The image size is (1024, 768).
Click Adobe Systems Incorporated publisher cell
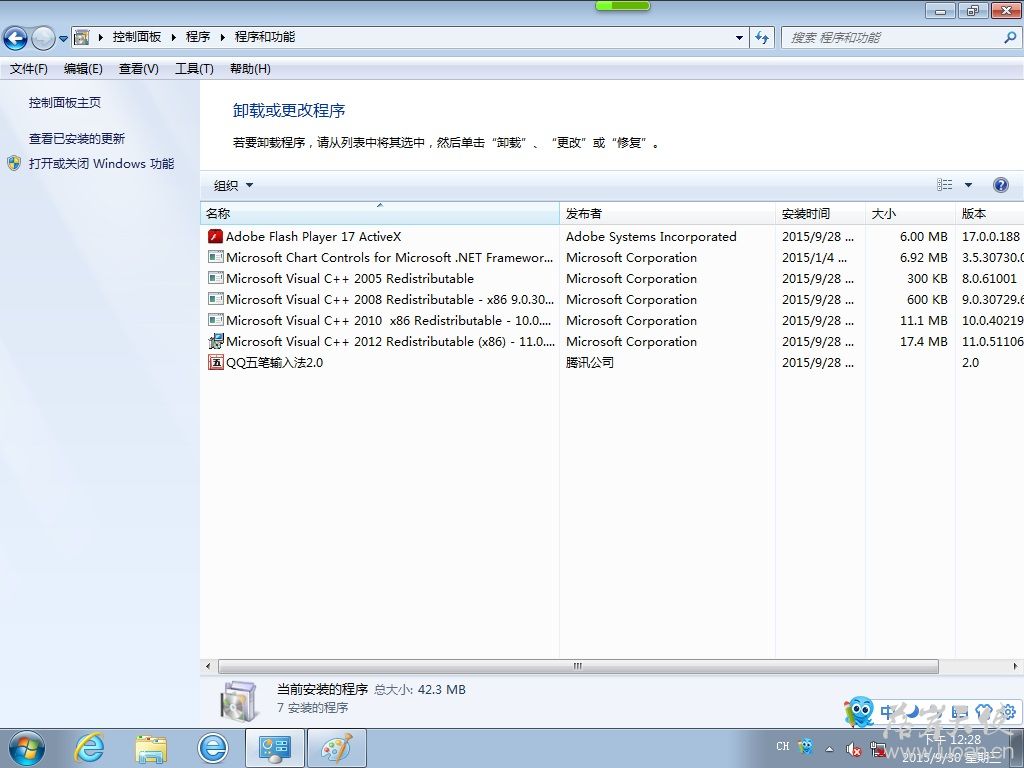(651, 236)
